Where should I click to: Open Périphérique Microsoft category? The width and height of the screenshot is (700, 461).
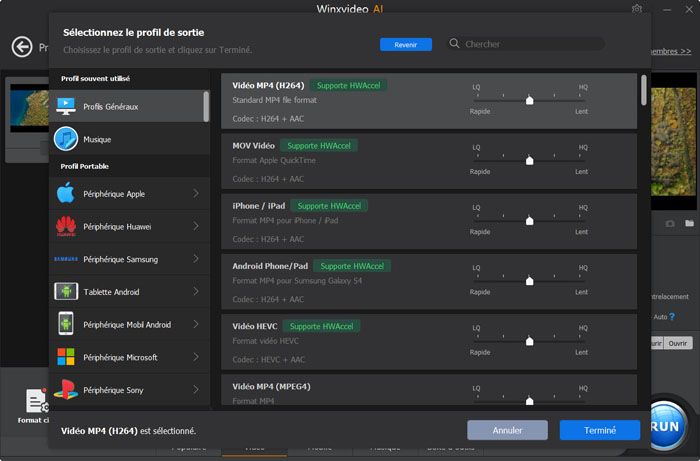click(x=129, y=357)
